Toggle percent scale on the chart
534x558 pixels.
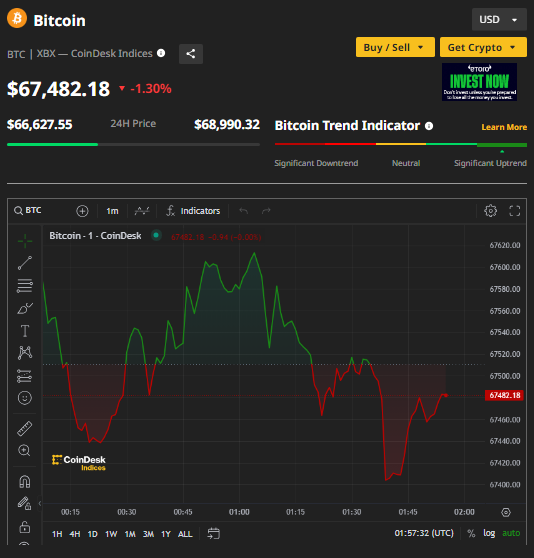[x=471, y=533]
